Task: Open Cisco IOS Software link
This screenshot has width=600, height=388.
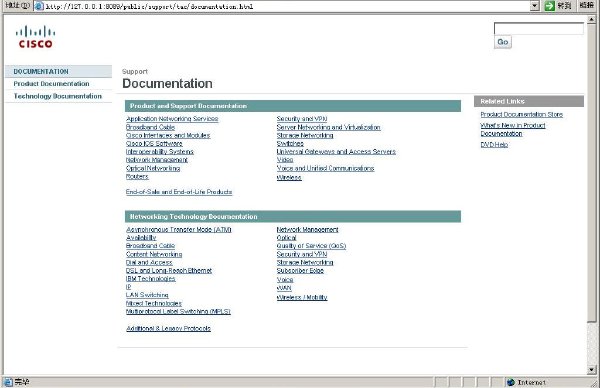Action: [154, 143]
